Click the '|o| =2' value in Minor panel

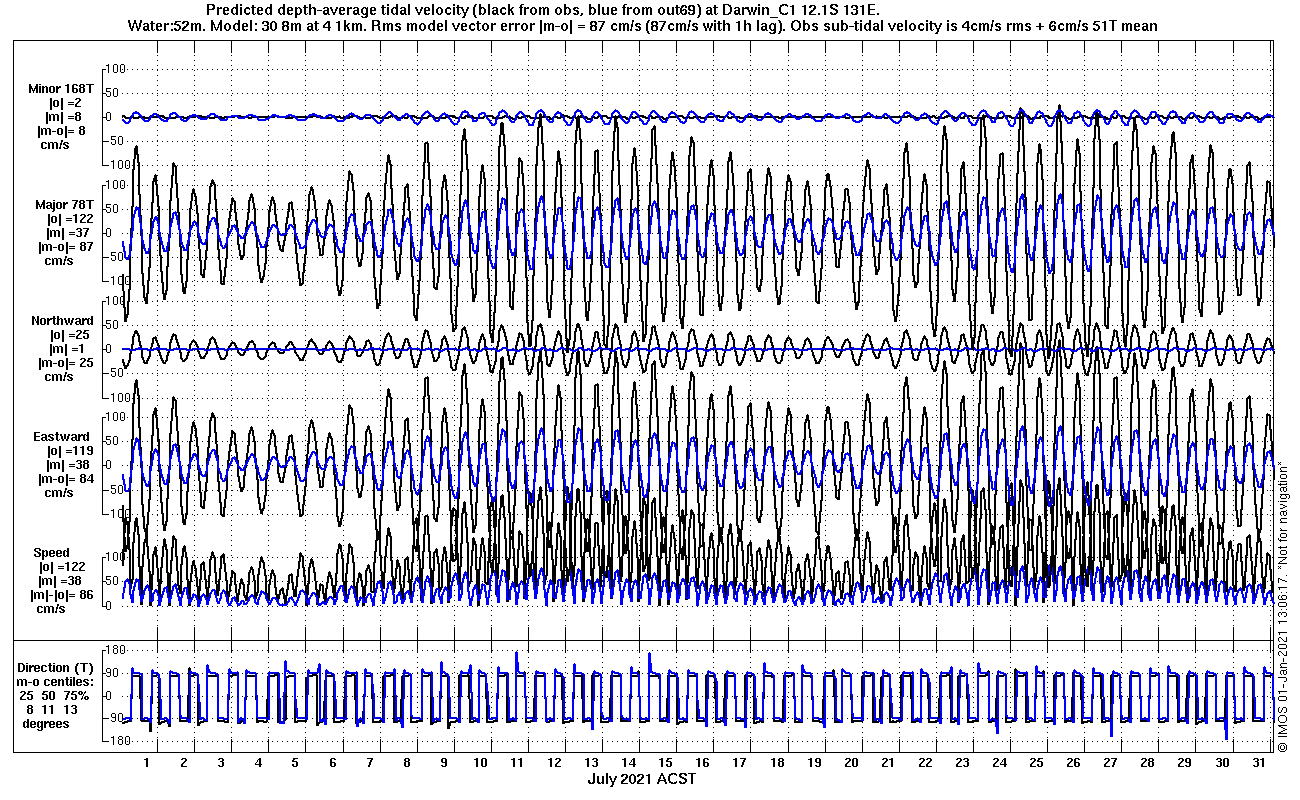point(65,103)
